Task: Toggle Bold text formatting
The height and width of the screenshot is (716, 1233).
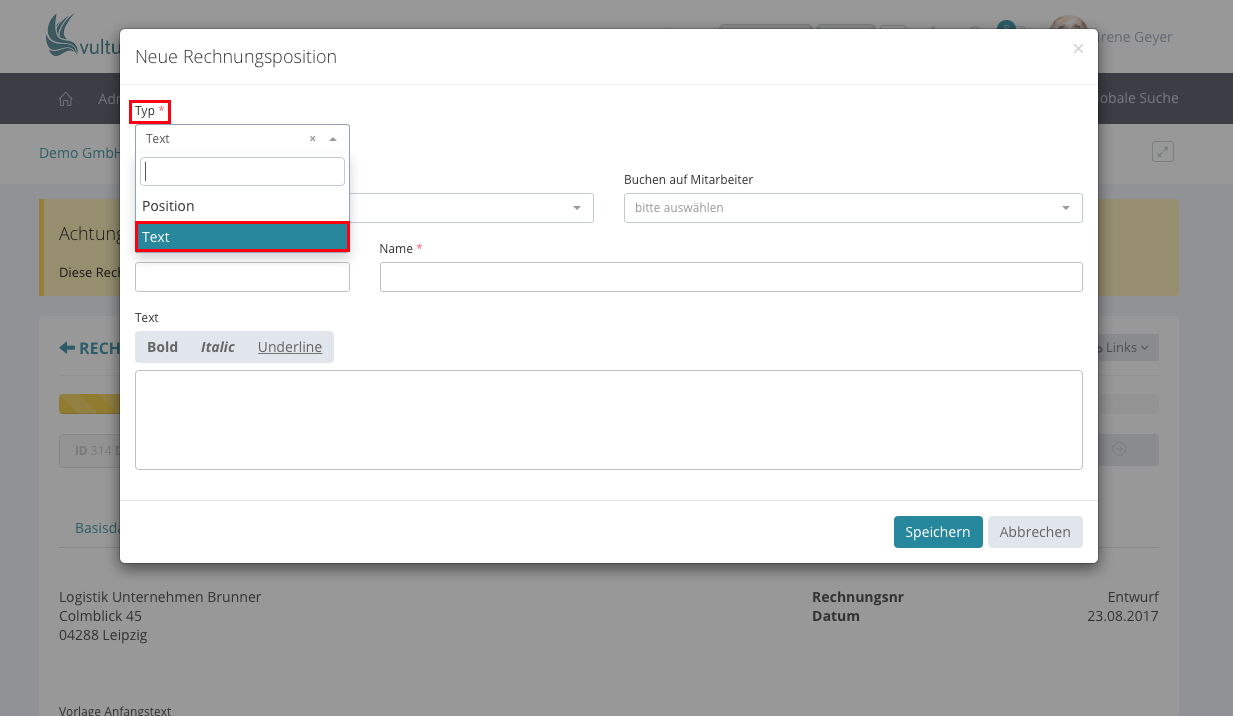Action: (x=162, y=347)
